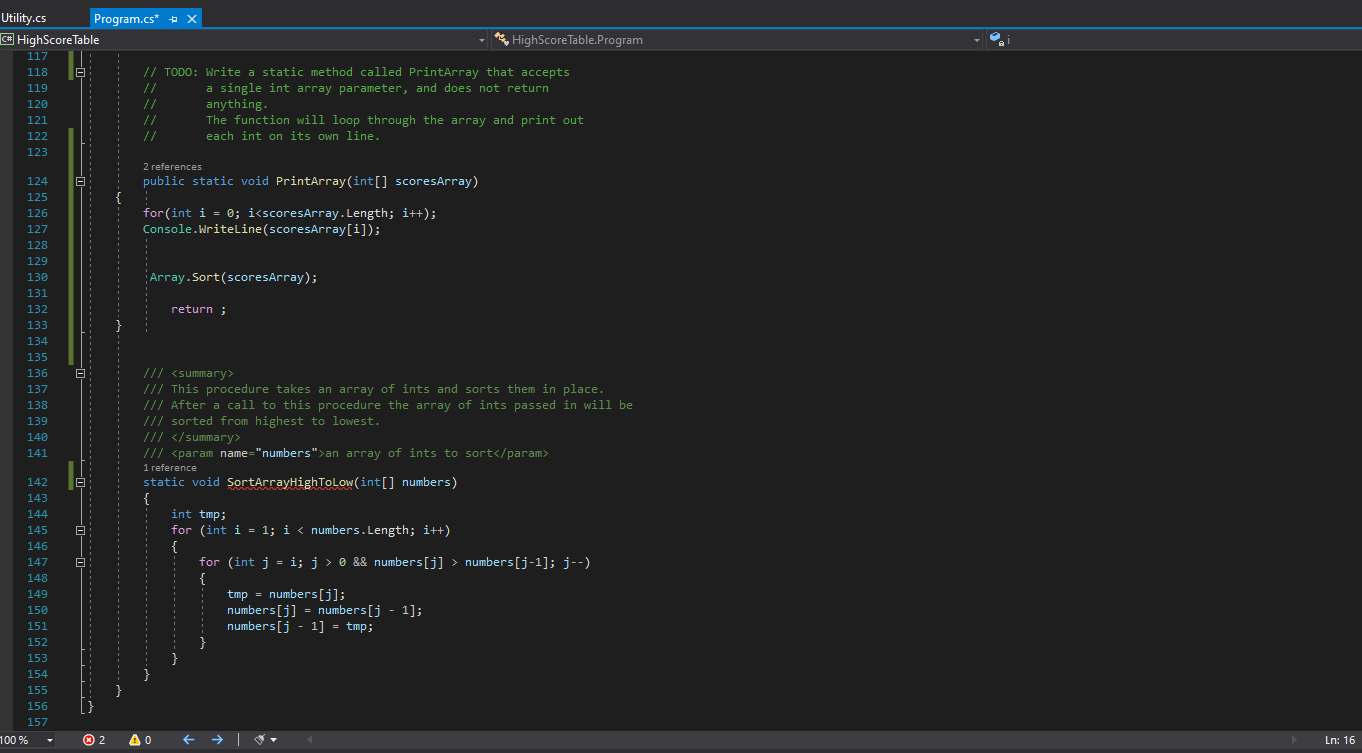Screen dimensions: 1362x753
Task: Collapse the SortArrayHighToLow method block
Action: (x=80, y=482)
